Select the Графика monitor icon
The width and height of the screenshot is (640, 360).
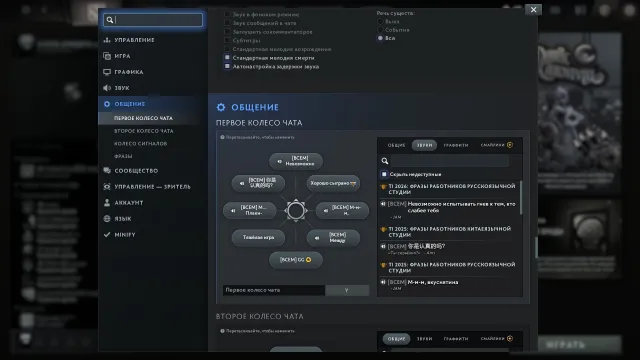pos(107,72)
